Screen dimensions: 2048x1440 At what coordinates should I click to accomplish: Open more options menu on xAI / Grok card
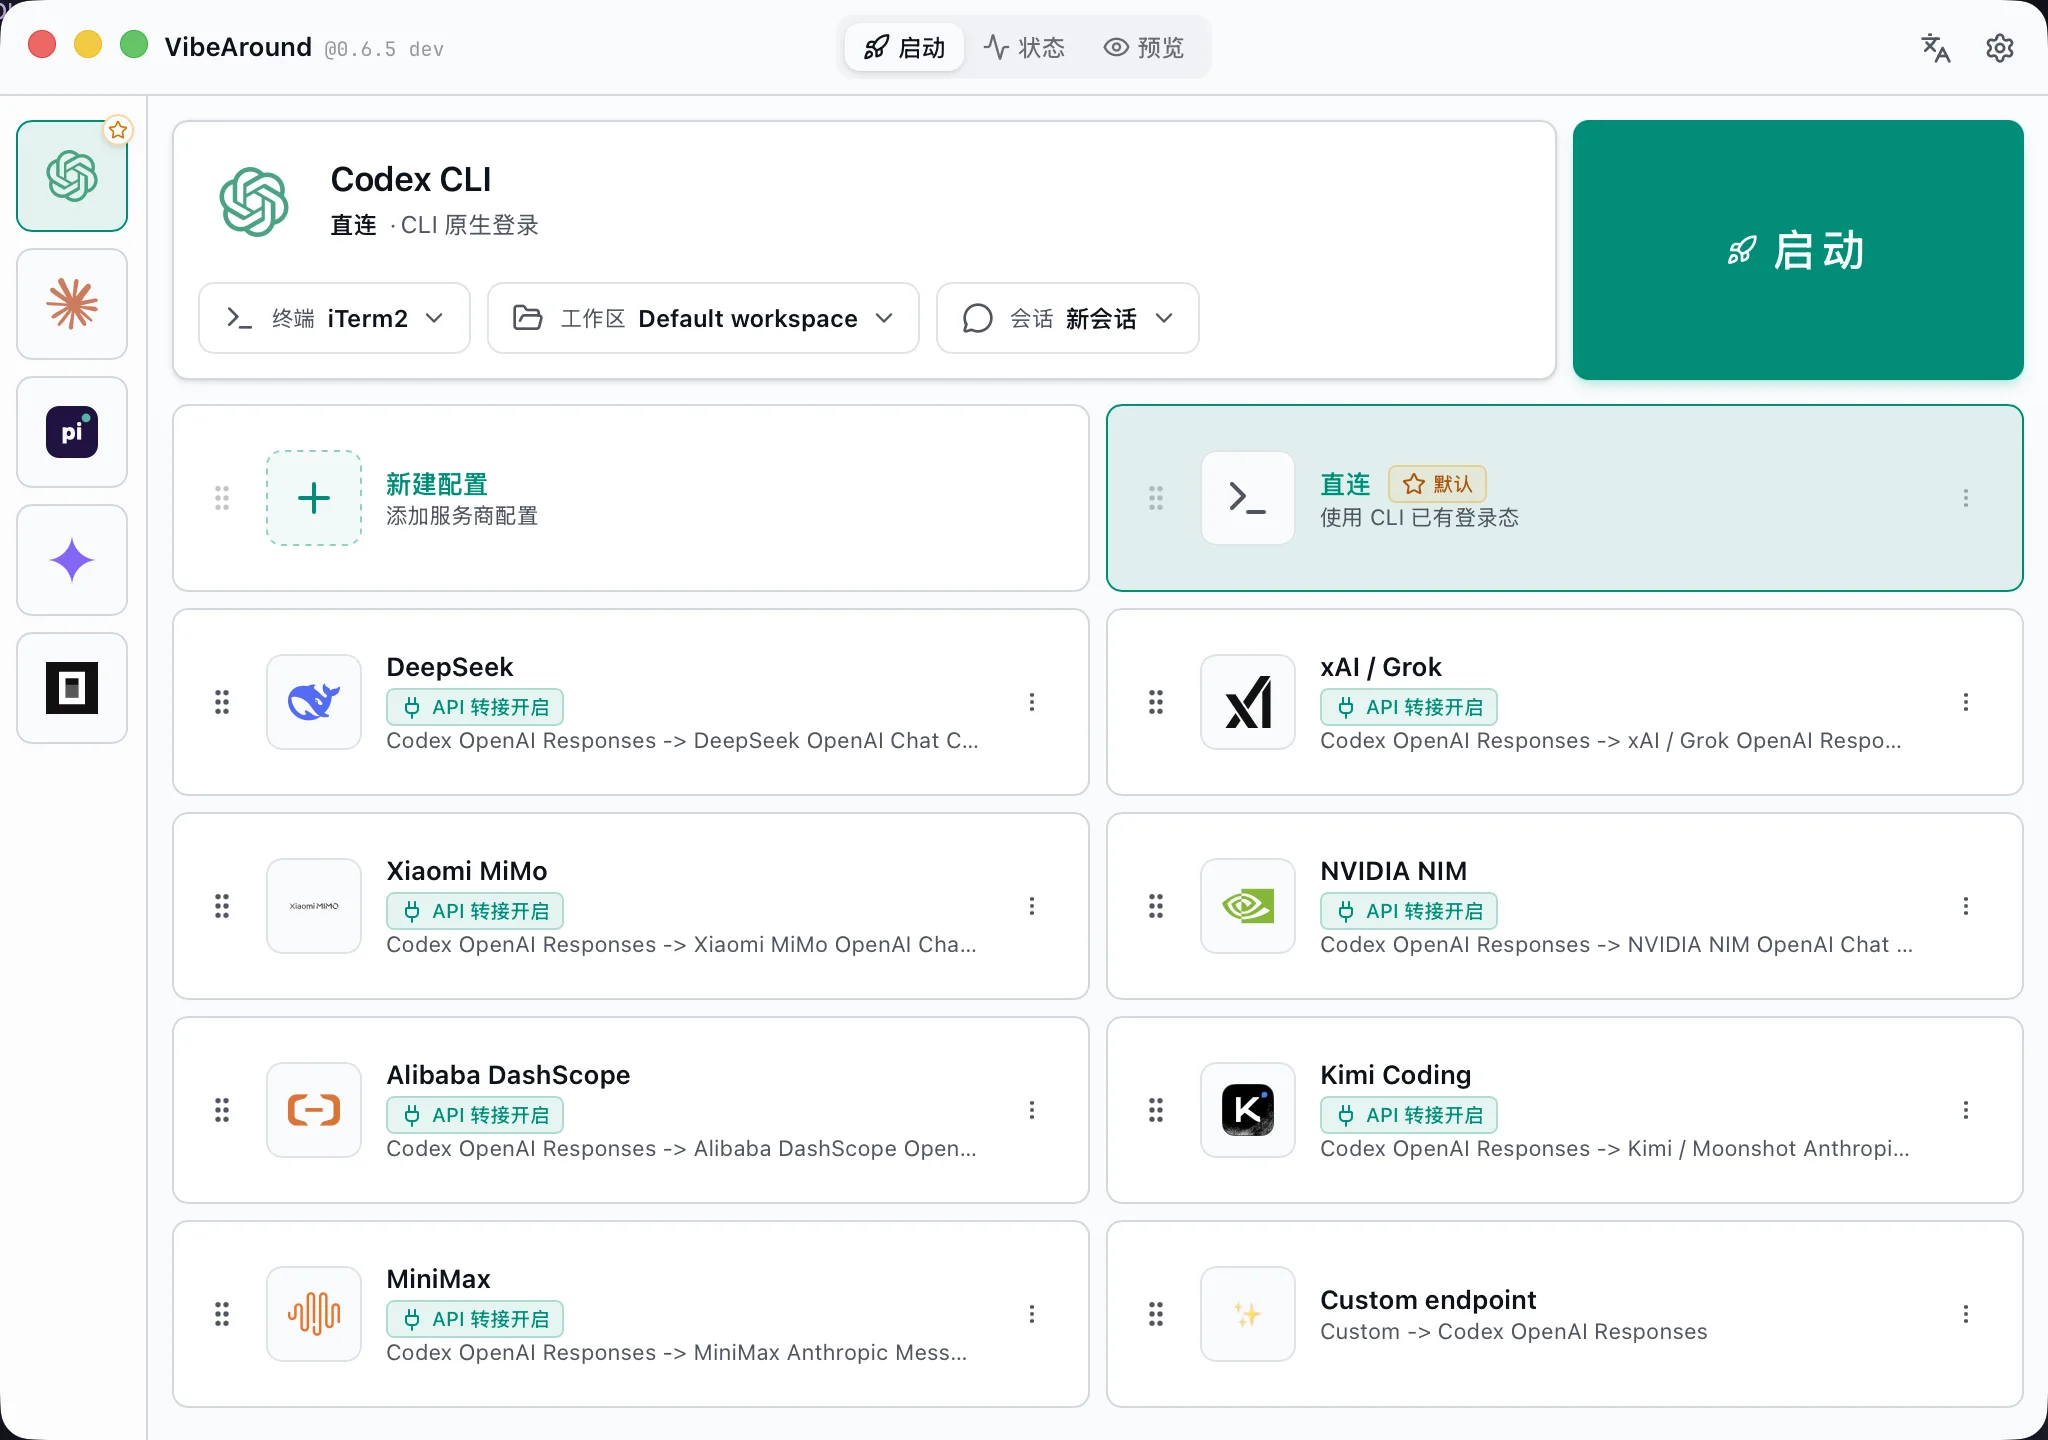[1966, 702]
